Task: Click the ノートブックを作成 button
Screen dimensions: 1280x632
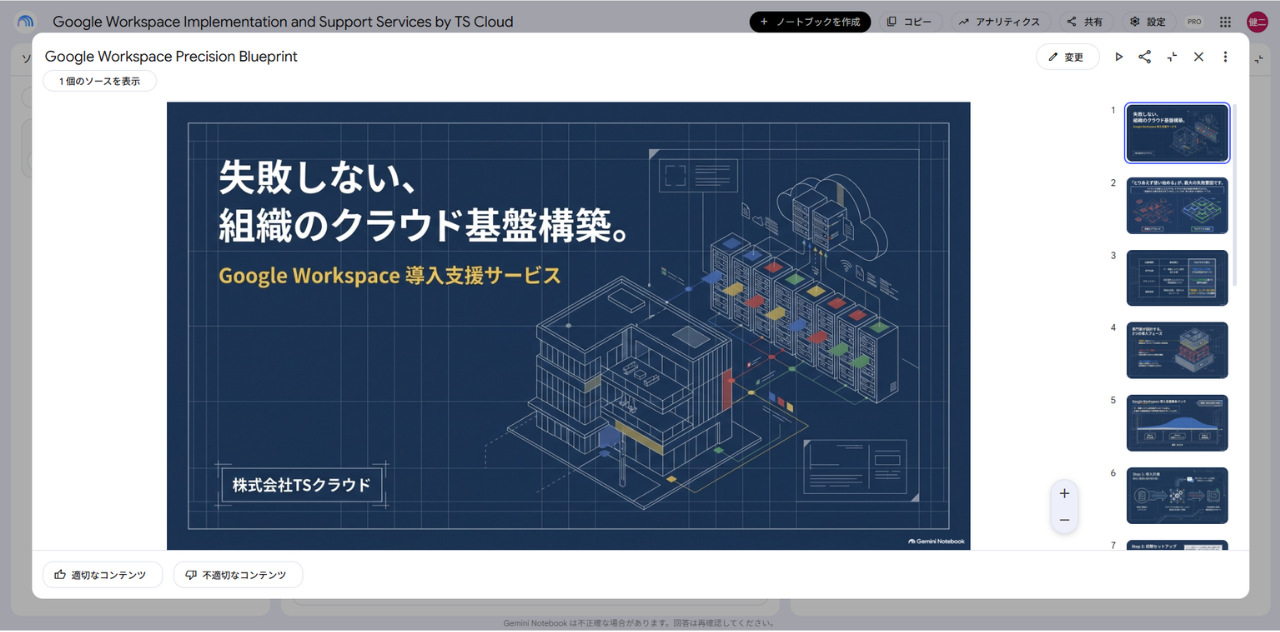Action: pos(810,21)
